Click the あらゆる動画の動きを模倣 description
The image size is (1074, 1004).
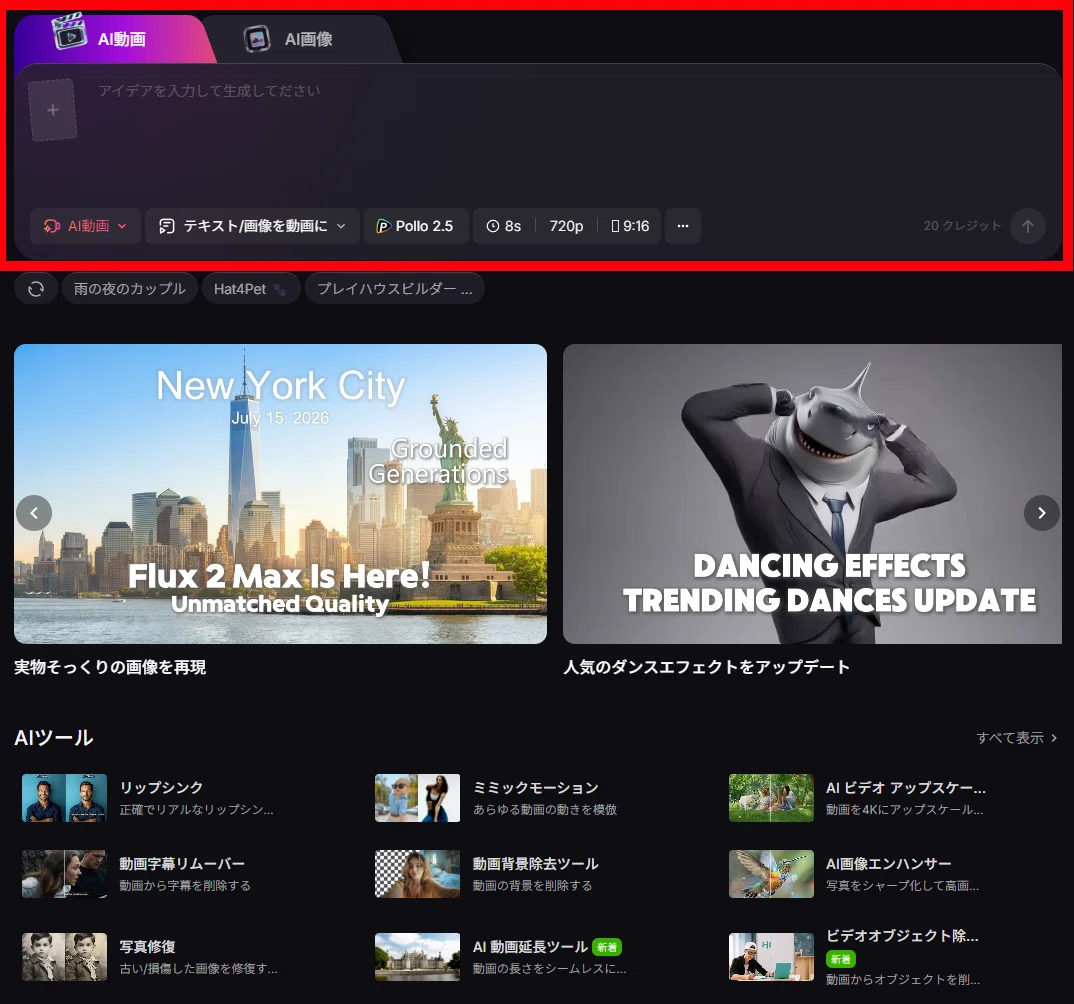(x=545, y=810)
